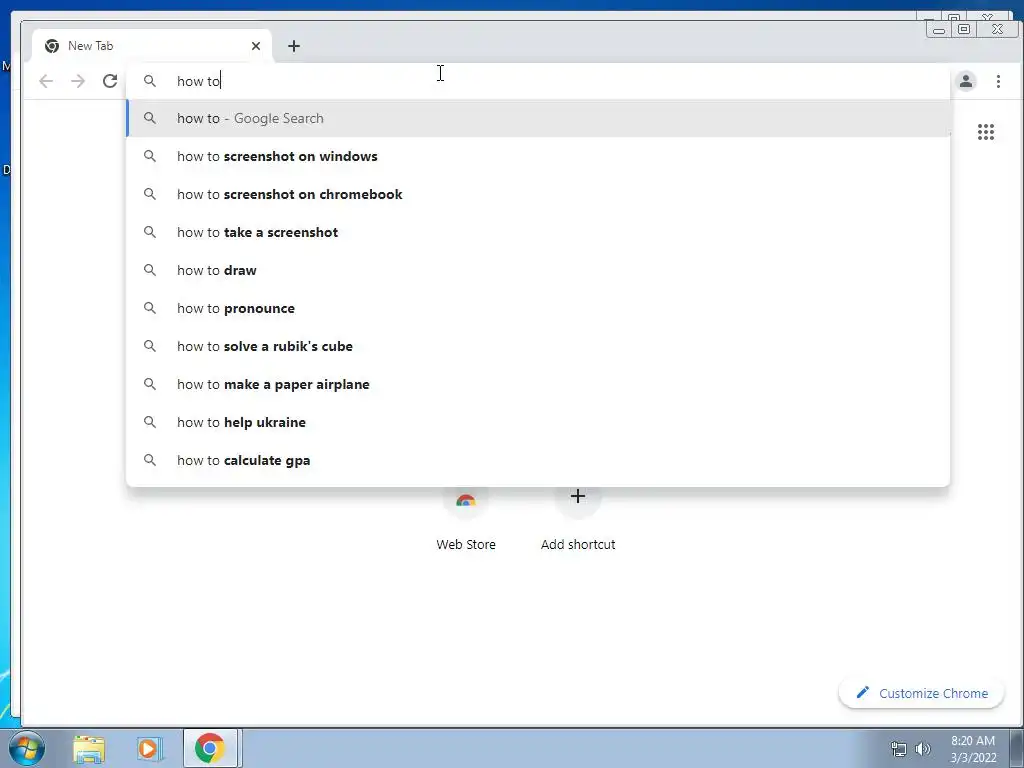Choose 'how to screenshot on chromebook' suggestion
The height and width of the screenshot is (768, 1024).
538,194
